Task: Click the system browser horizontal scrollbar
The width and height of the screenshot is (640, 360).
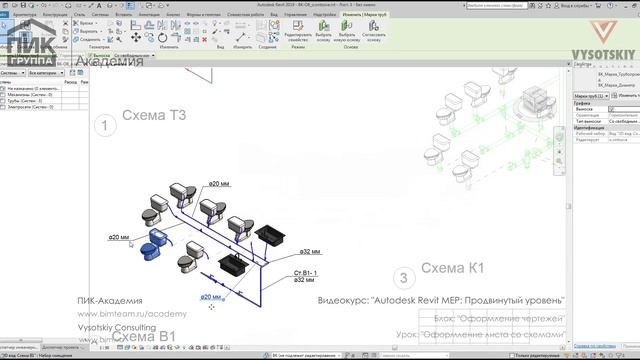Action: (21, 340)
